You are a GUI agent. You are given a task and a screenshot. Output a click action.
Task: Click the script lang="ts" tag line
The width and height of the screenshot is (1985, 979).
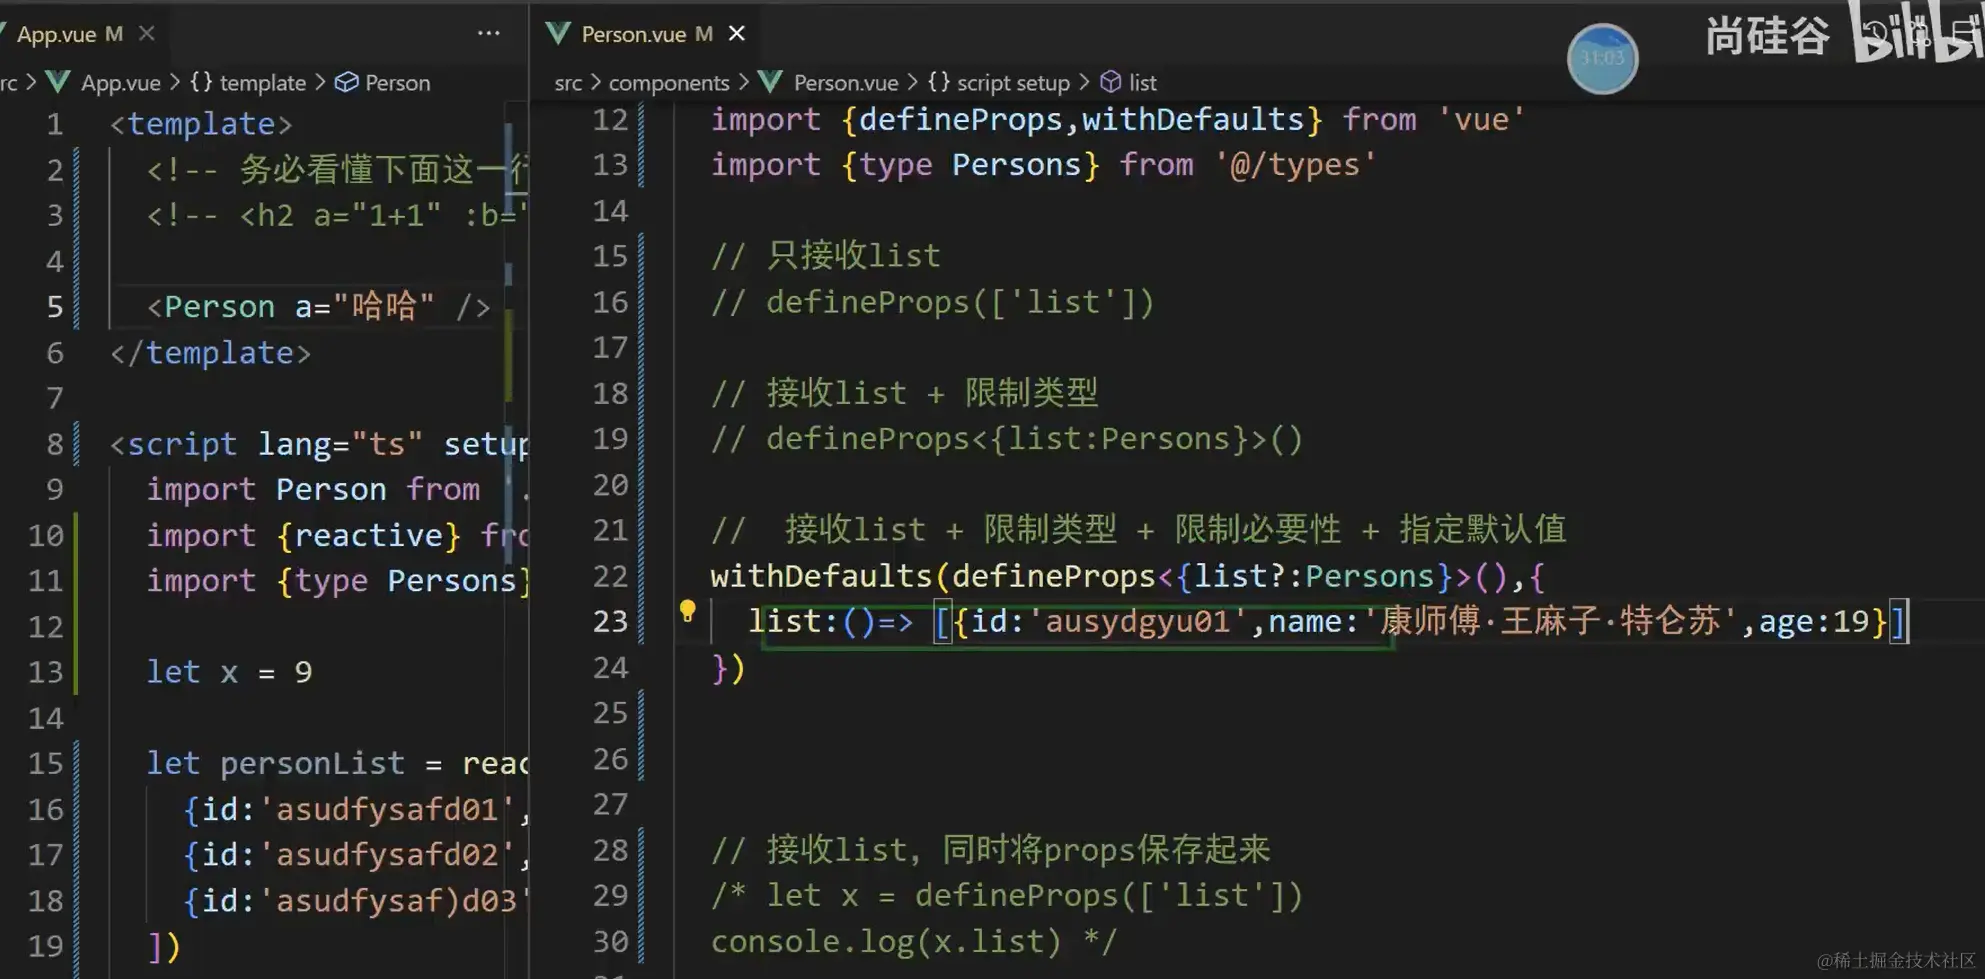pos(318,444)
